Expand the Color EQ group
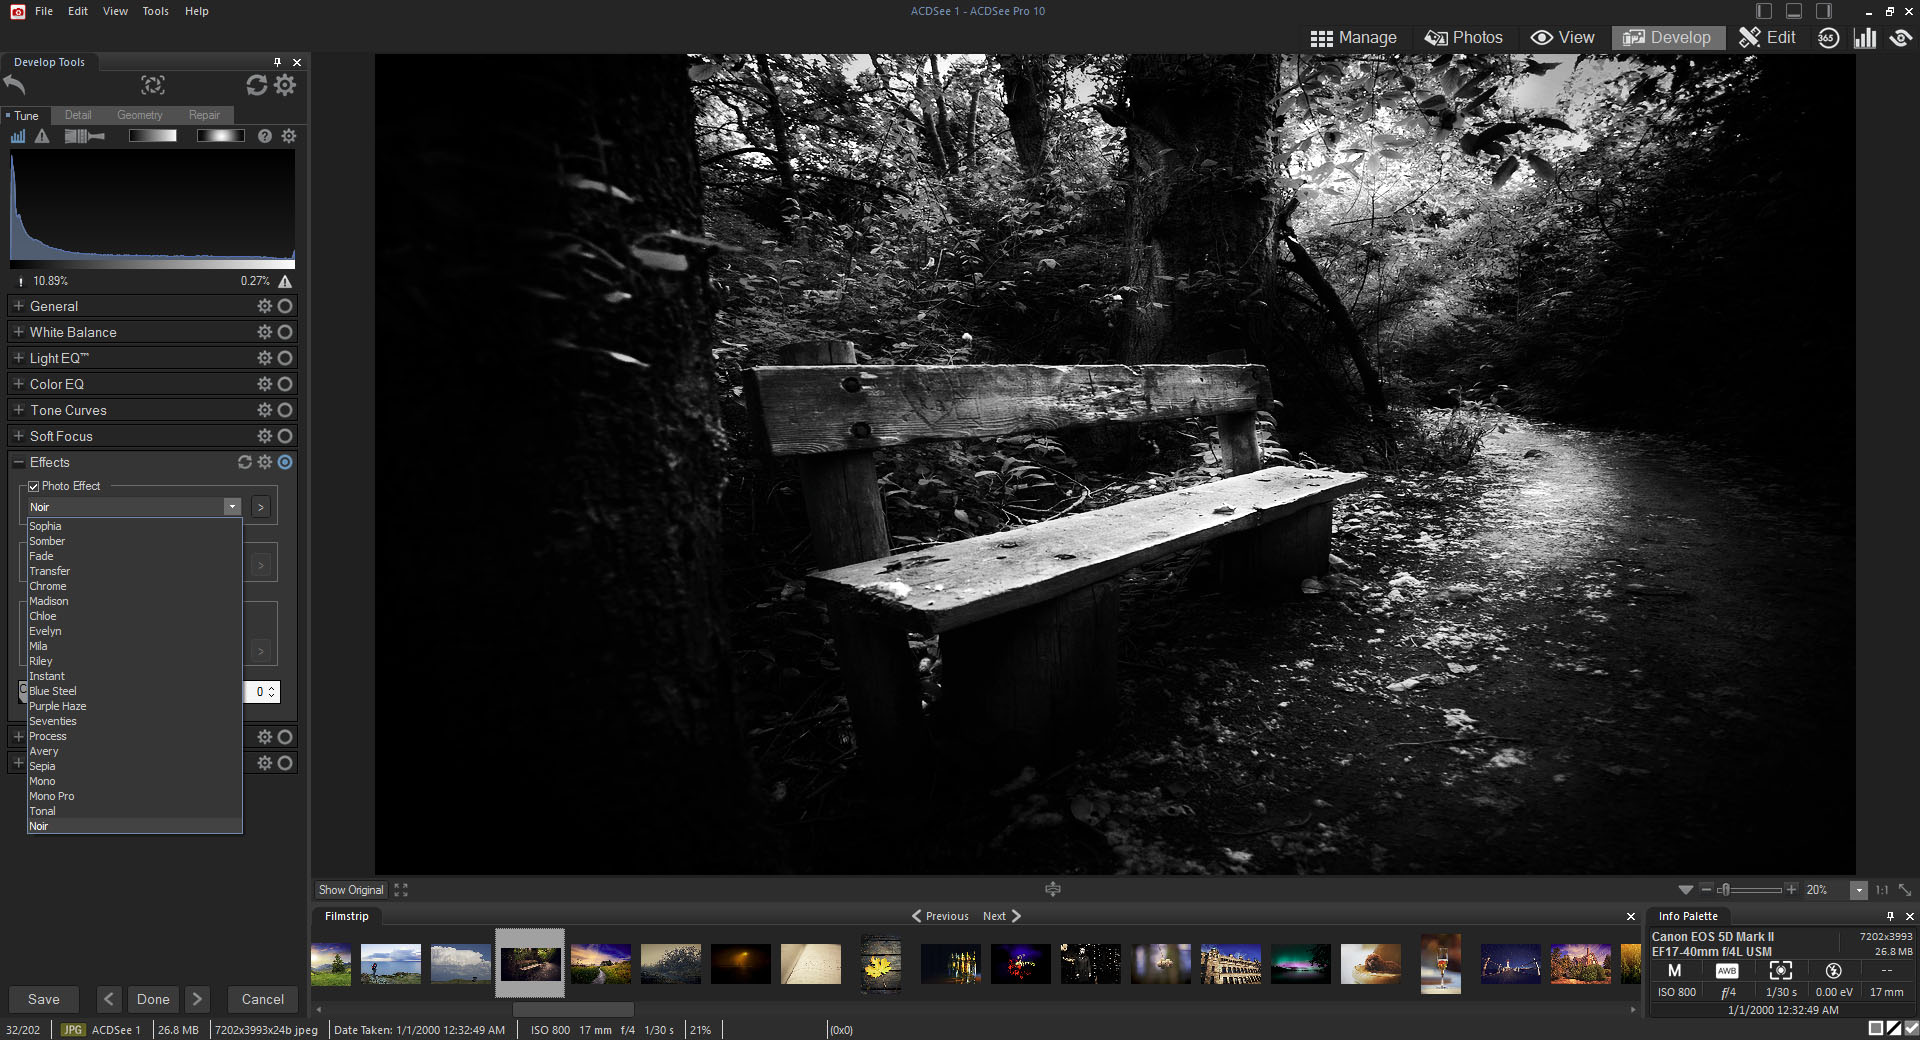This screenshot has width=1920, height=1040. coord(18,384)
